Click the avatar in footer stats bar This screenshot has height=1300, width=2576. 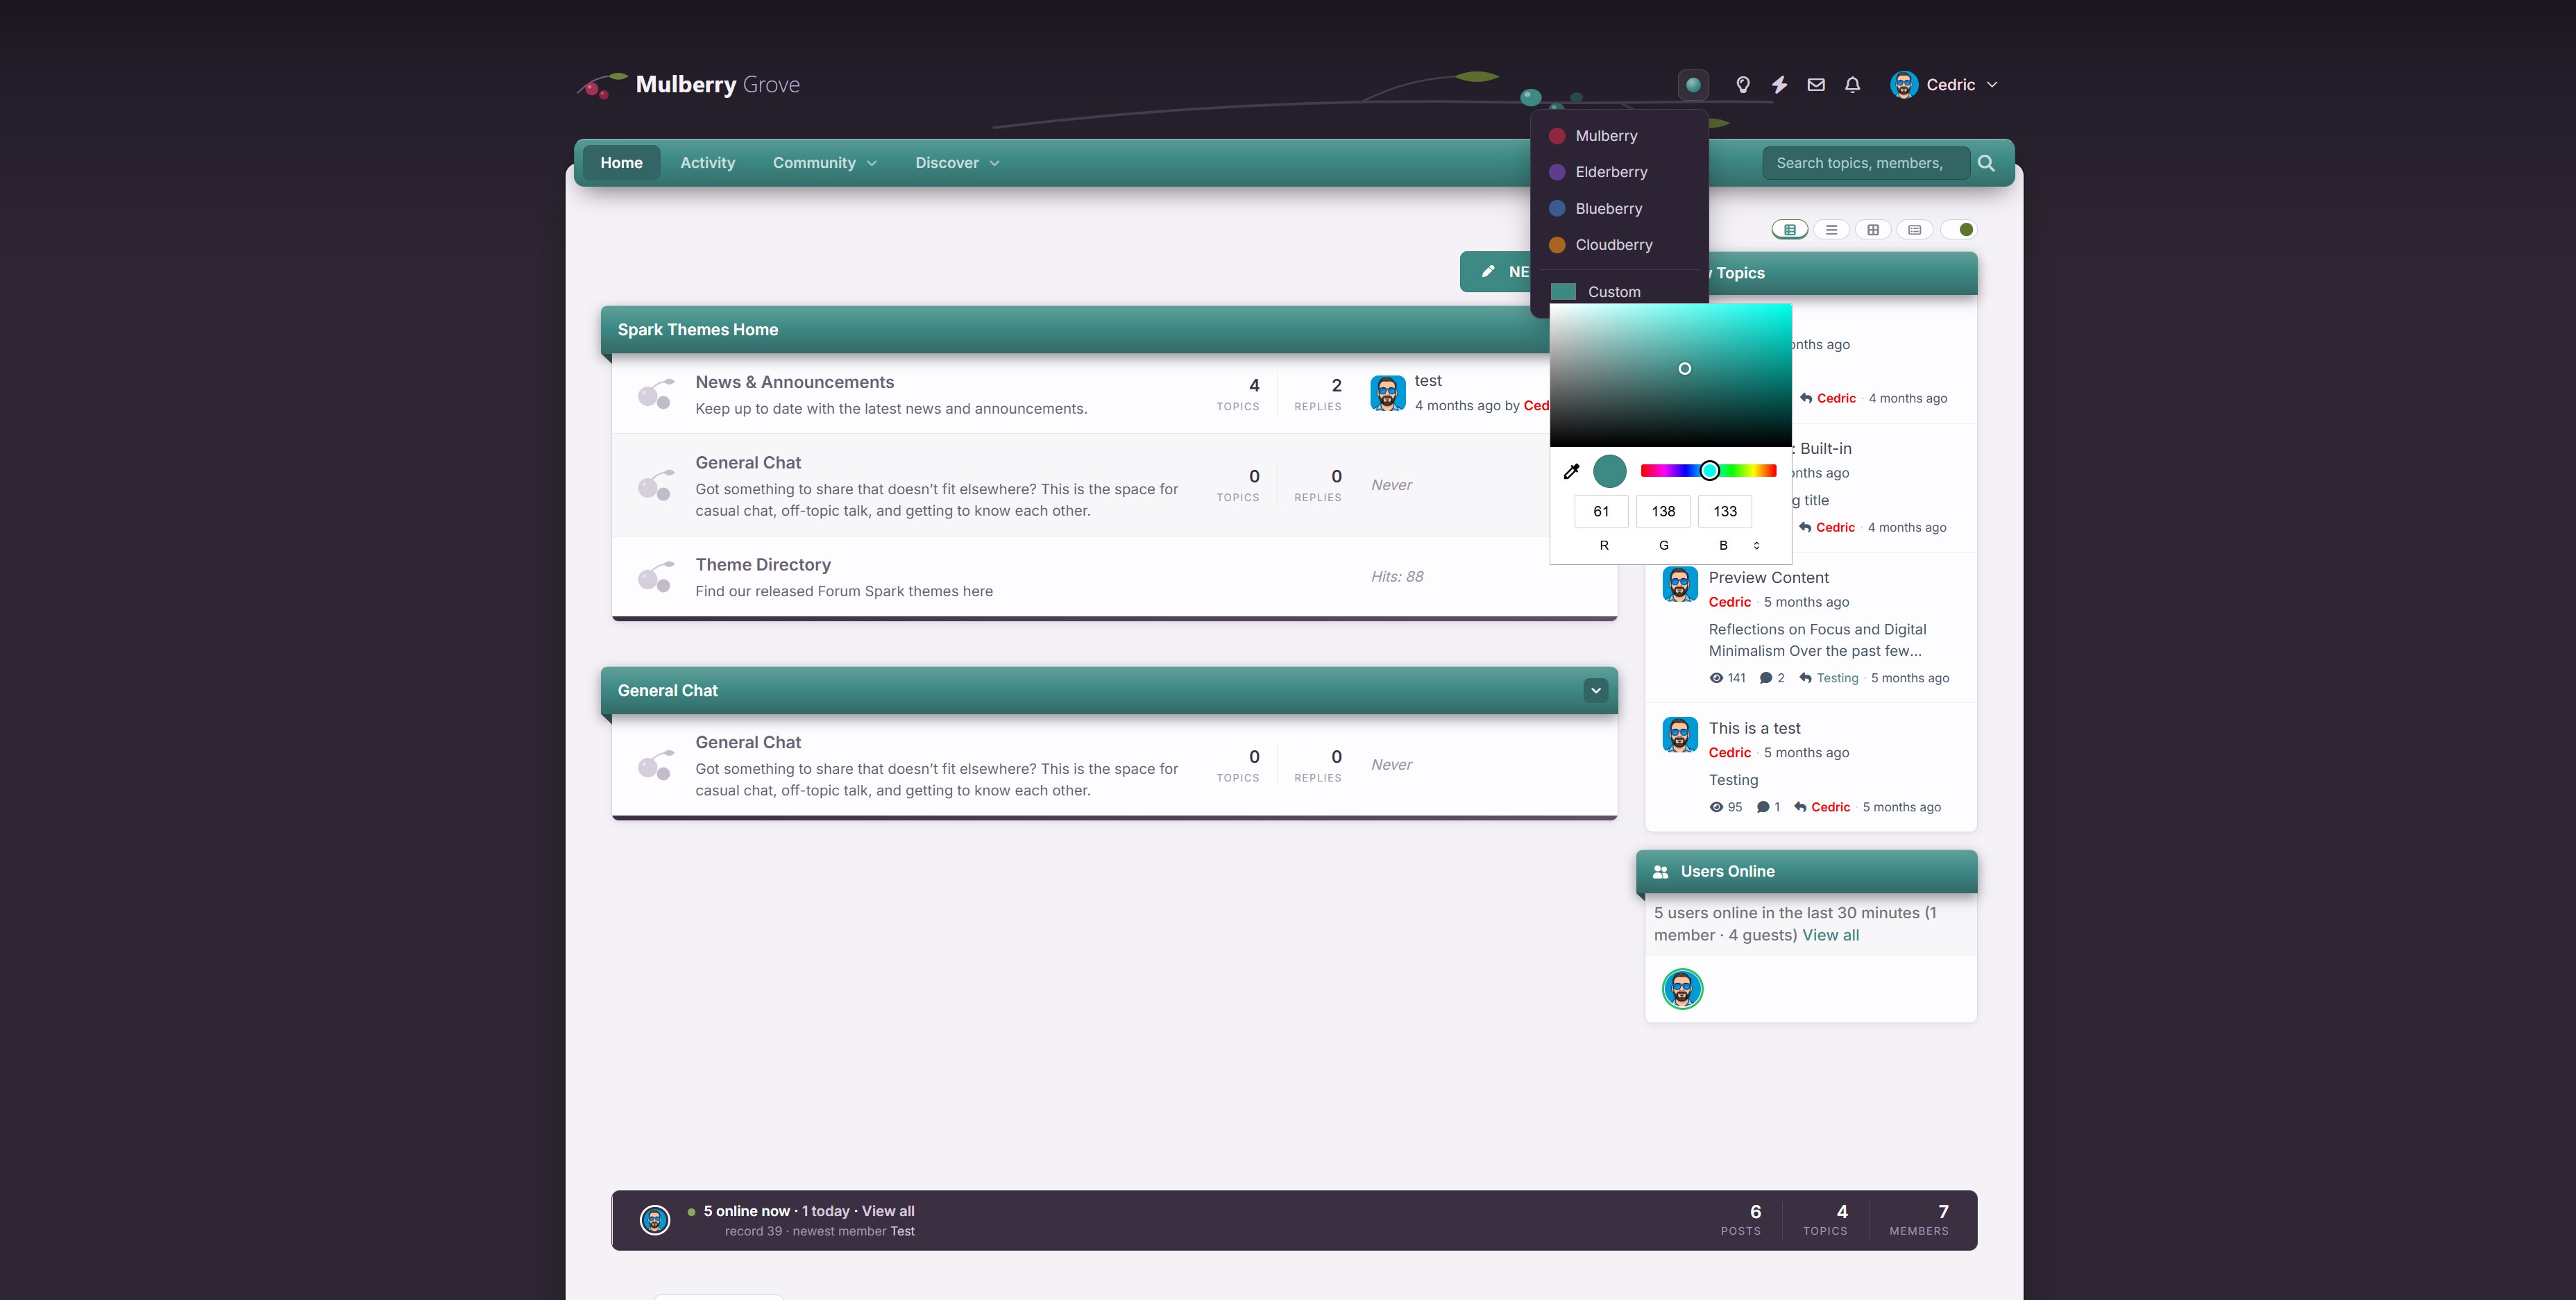[655, 1220]
